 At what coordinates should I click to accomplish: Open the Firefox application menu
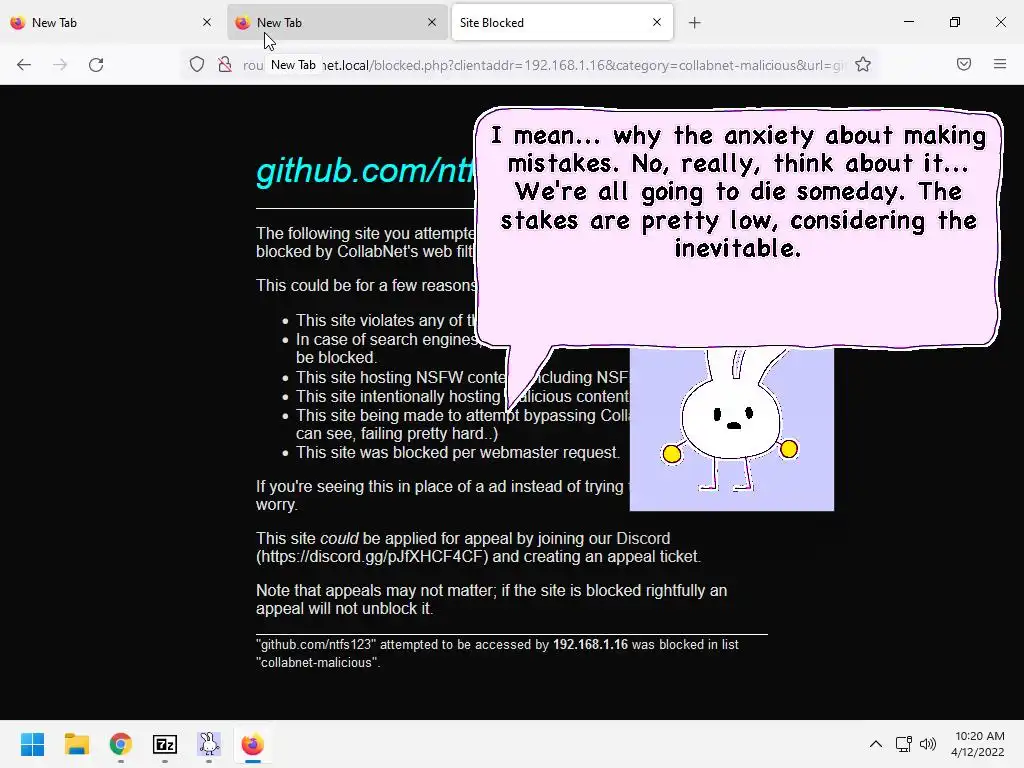point(1000,64)
